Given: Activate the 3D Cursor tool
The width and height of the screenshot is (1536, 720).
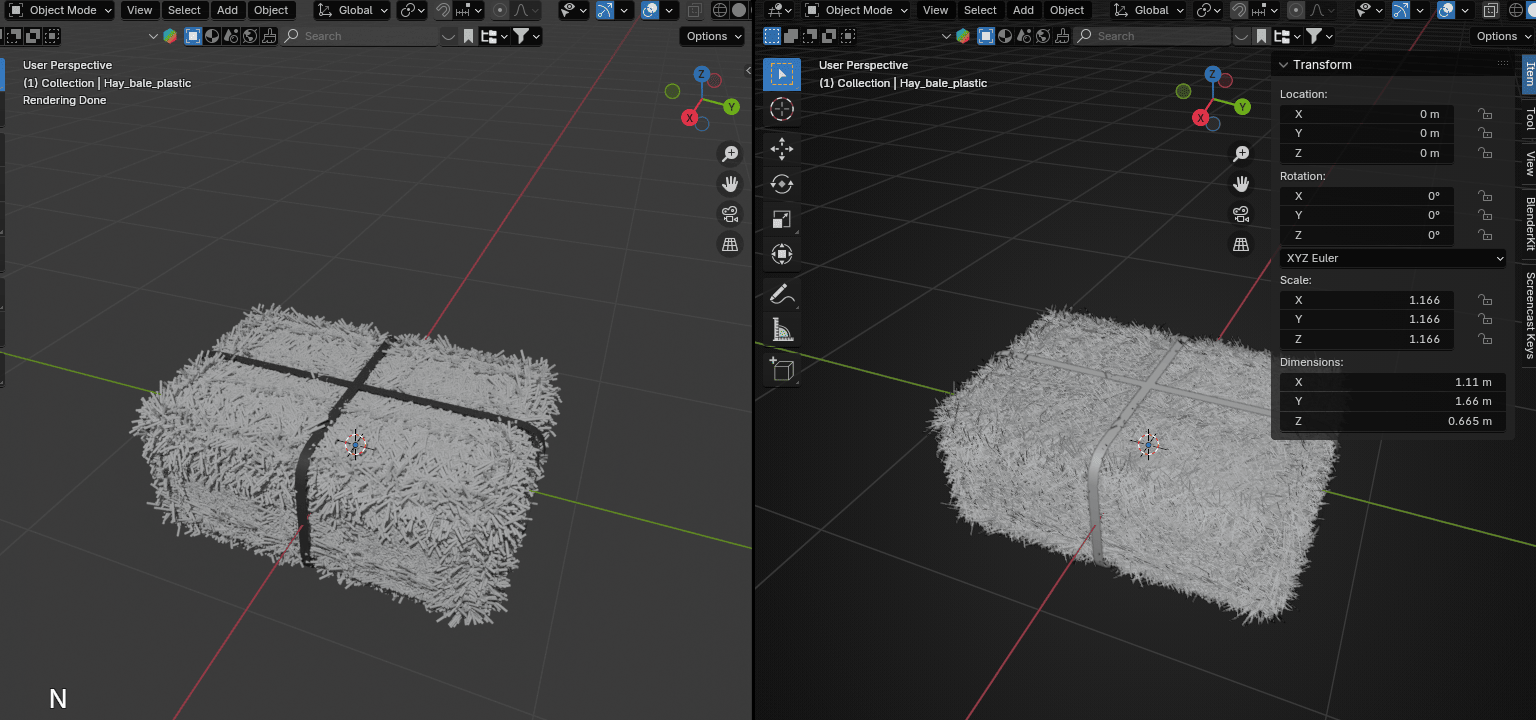Looking at the screenshot, I should 782,110.
